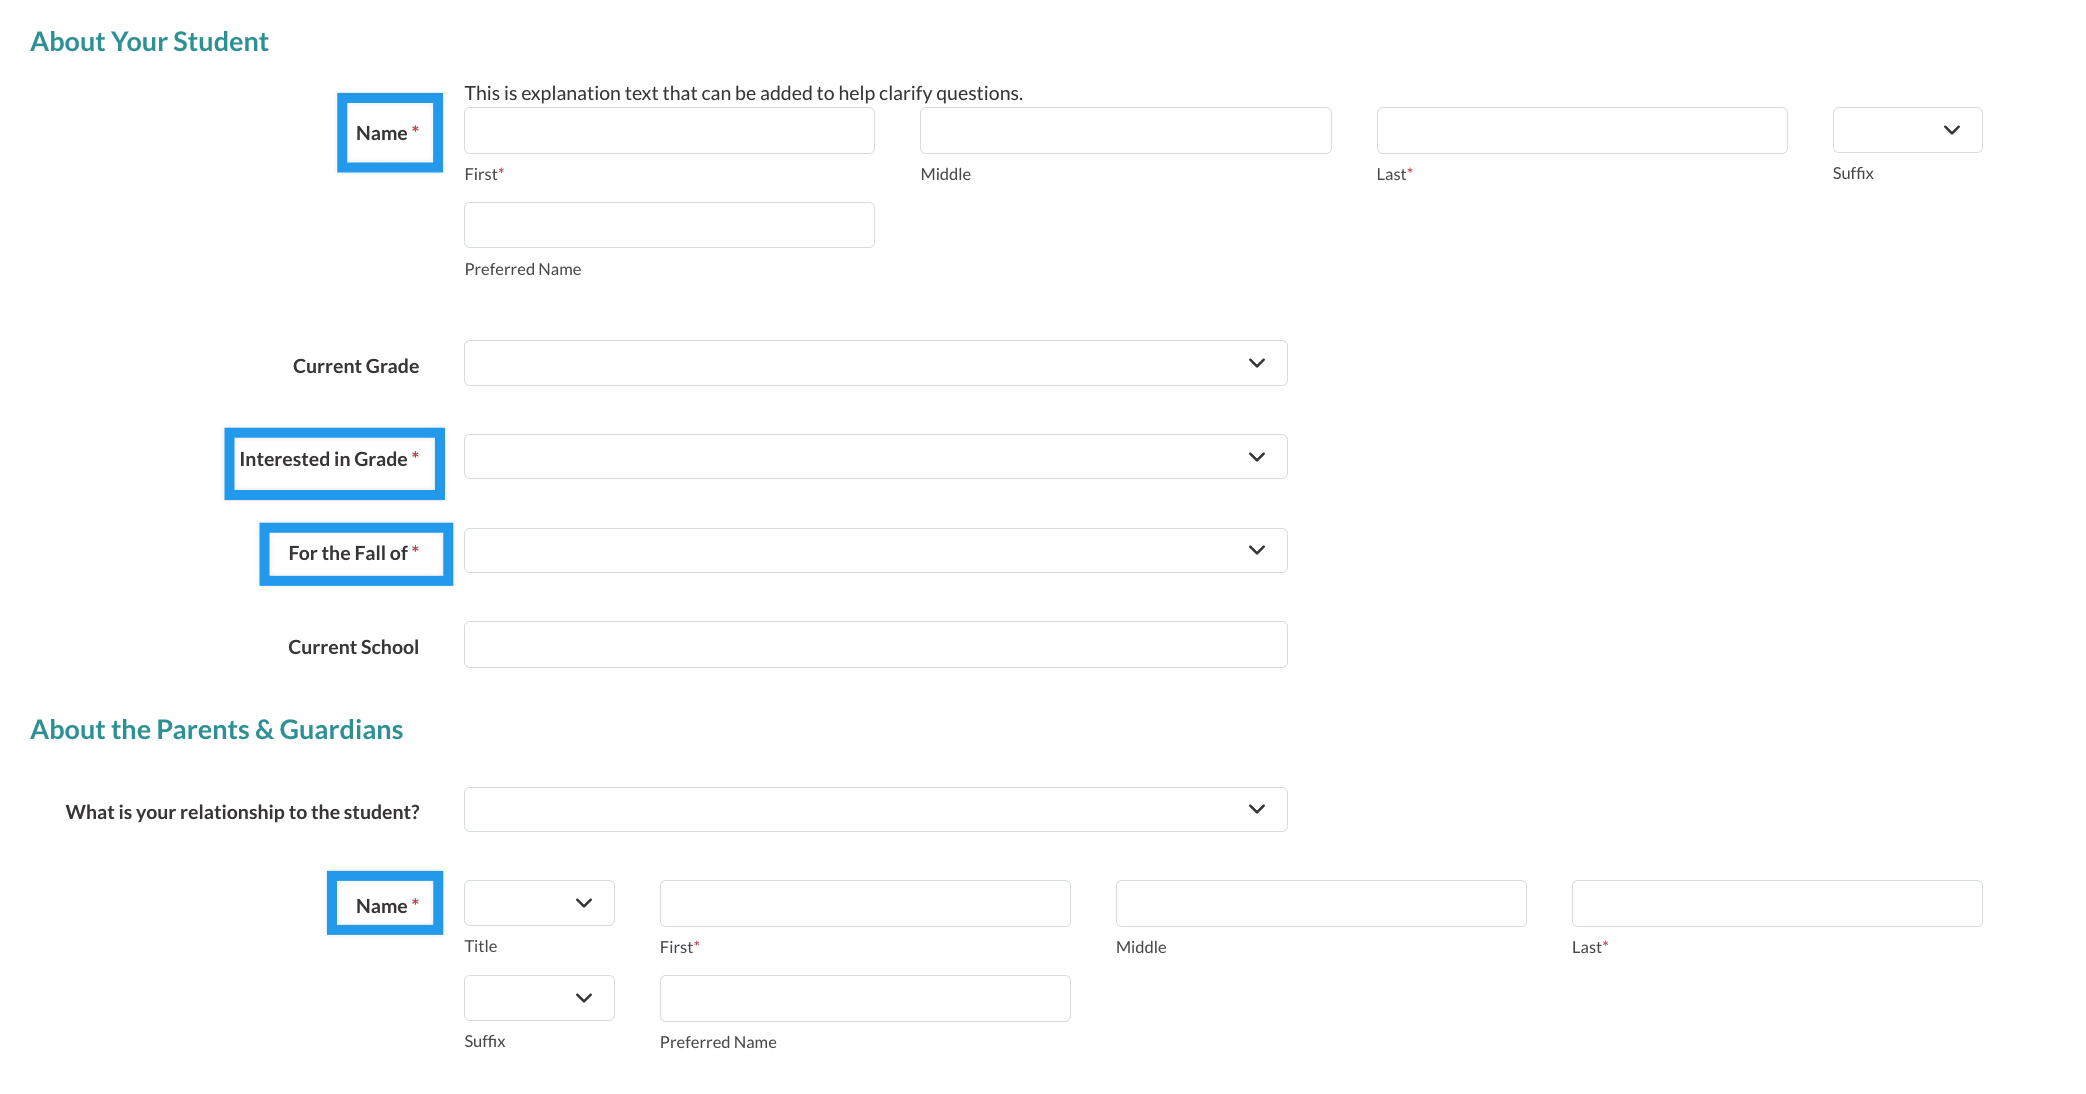The image size is (2086, 1094).
Task: Focus the parent Preferred Name field
Action: 865,998
